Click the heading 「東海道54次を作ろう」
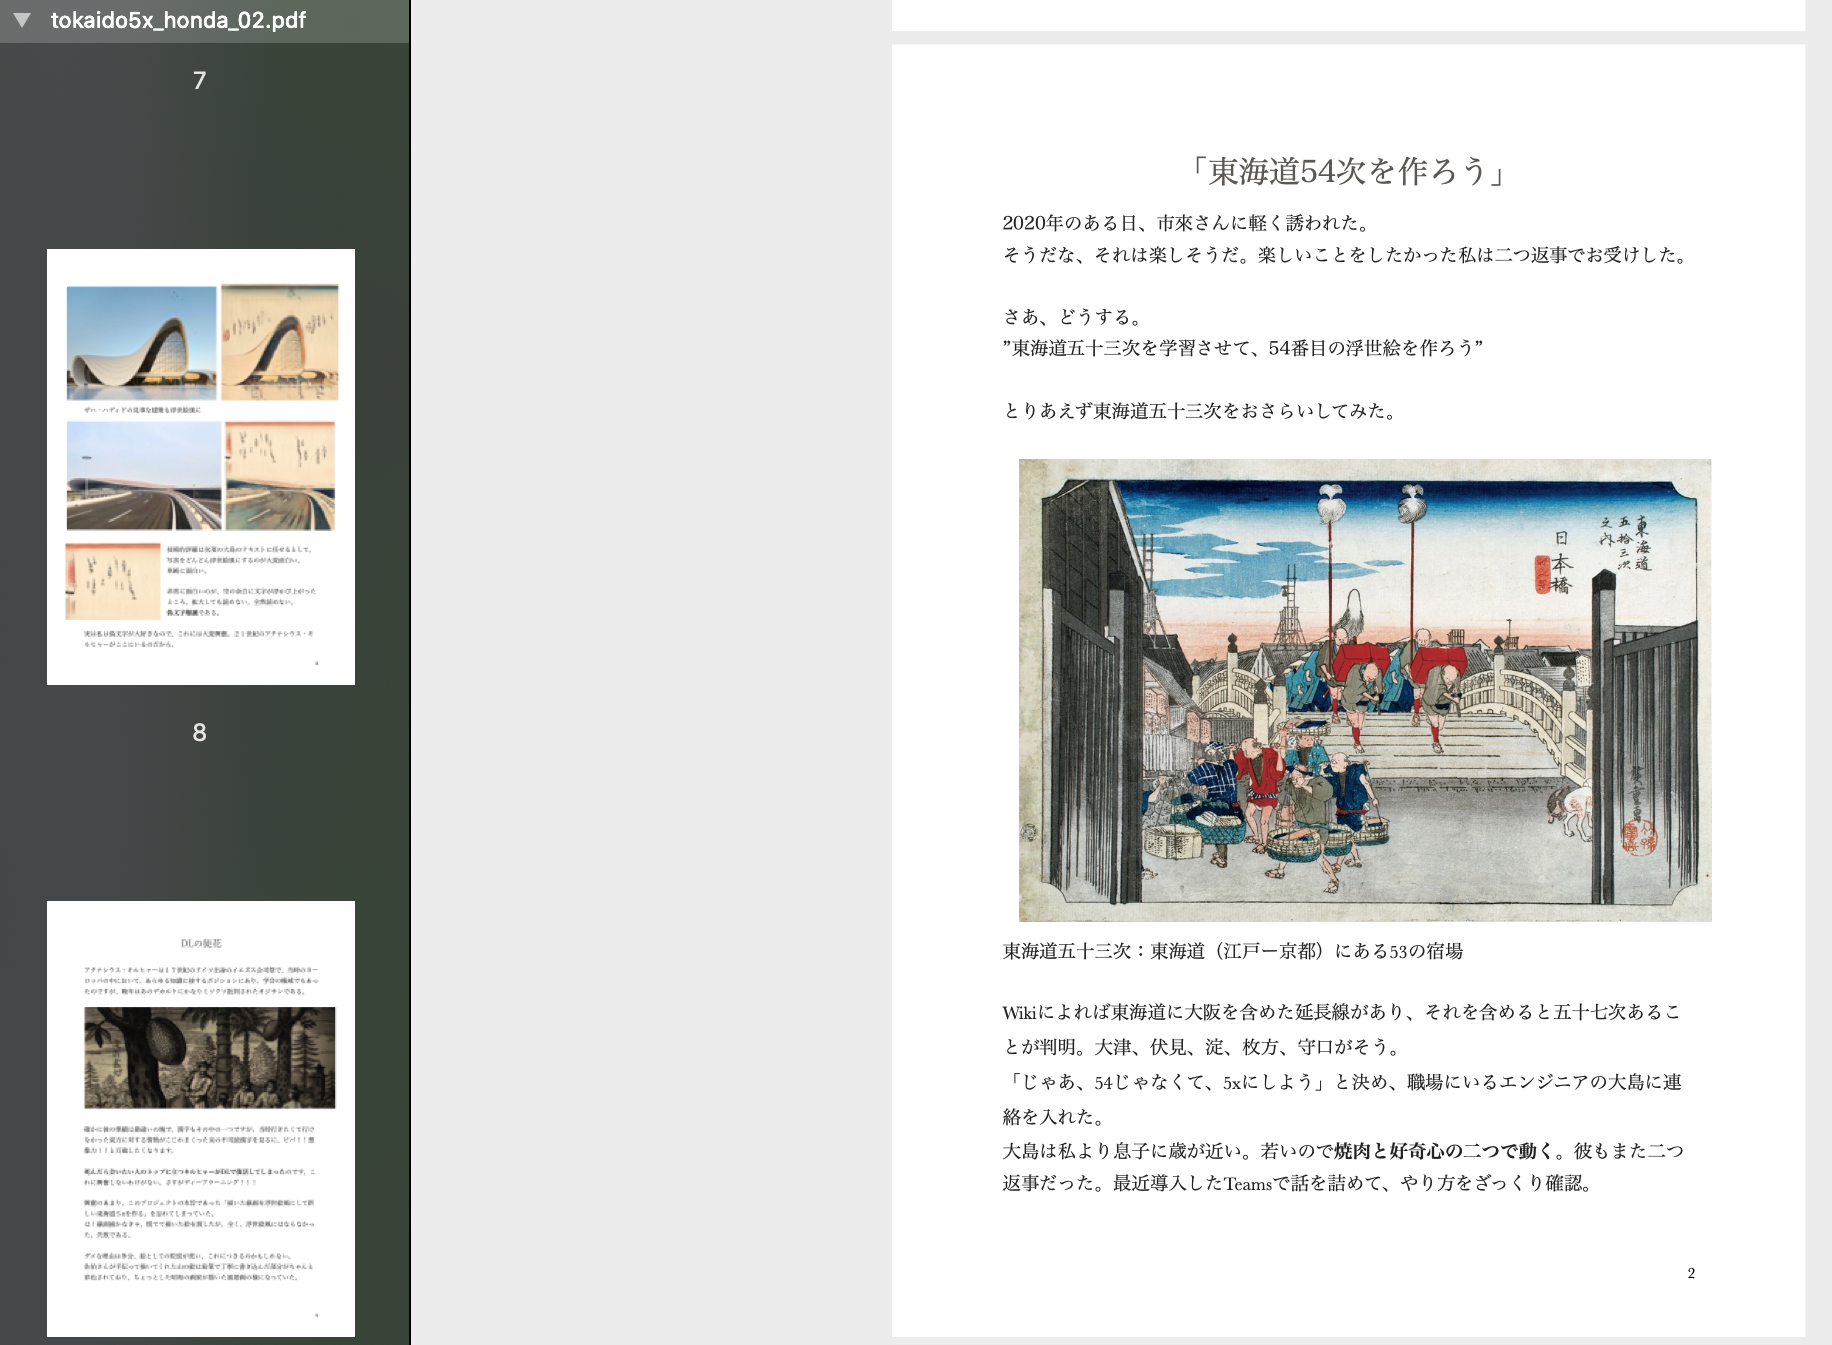Screen dimensions: 1832x1345 tap(1347, 171)
